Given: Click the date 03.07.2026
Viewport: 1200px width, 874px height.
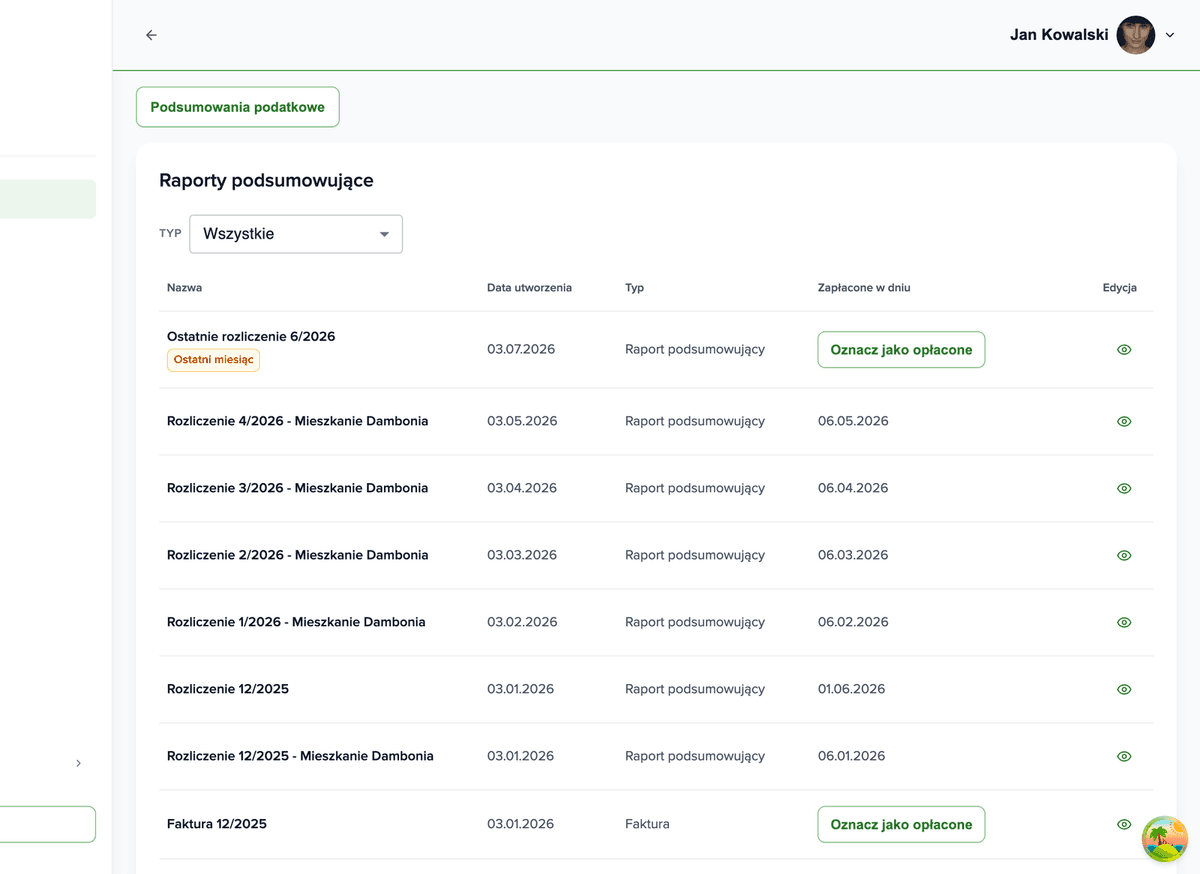Looking at the screenshot, I should [521, 350].
